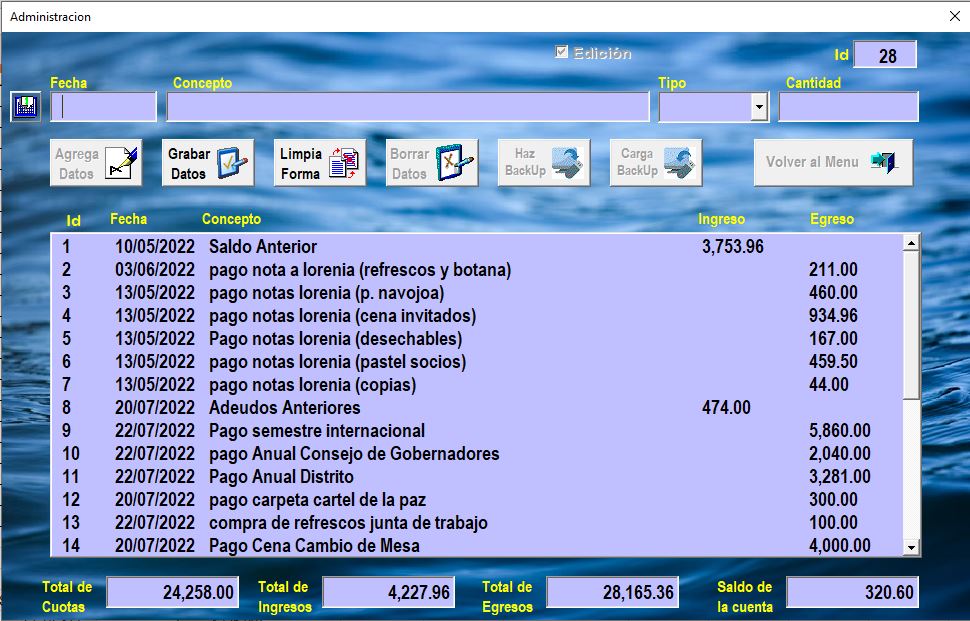Return via Volver al Menu button
This screenshot has height=621, width=970.
pos(833,163)
